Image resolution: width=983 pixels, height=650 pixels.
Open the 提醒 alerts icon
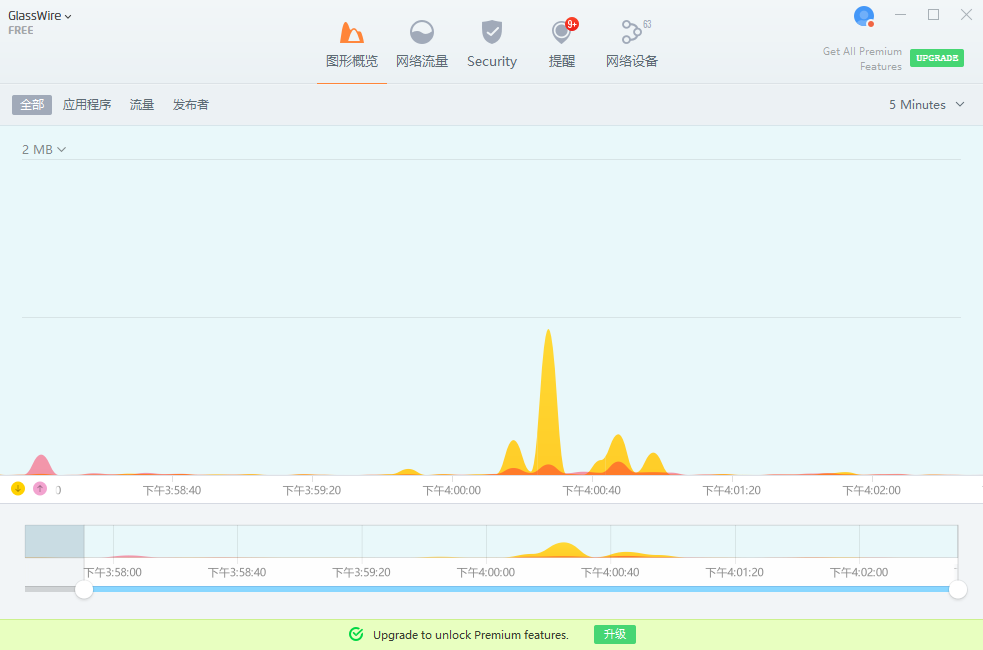tap(562, 33)
